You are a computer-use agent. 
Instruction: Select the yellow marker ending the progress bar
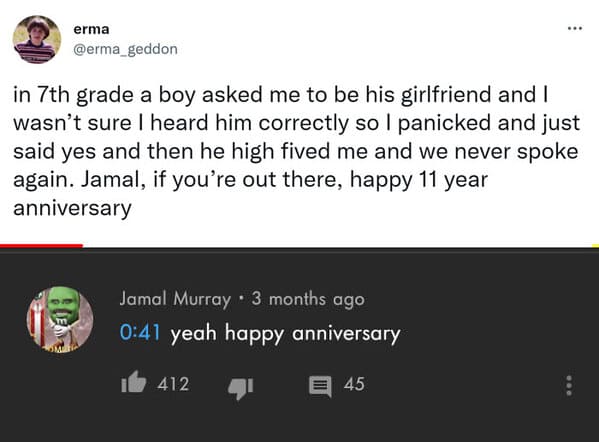pyautogui.click(x=596, y=246)
